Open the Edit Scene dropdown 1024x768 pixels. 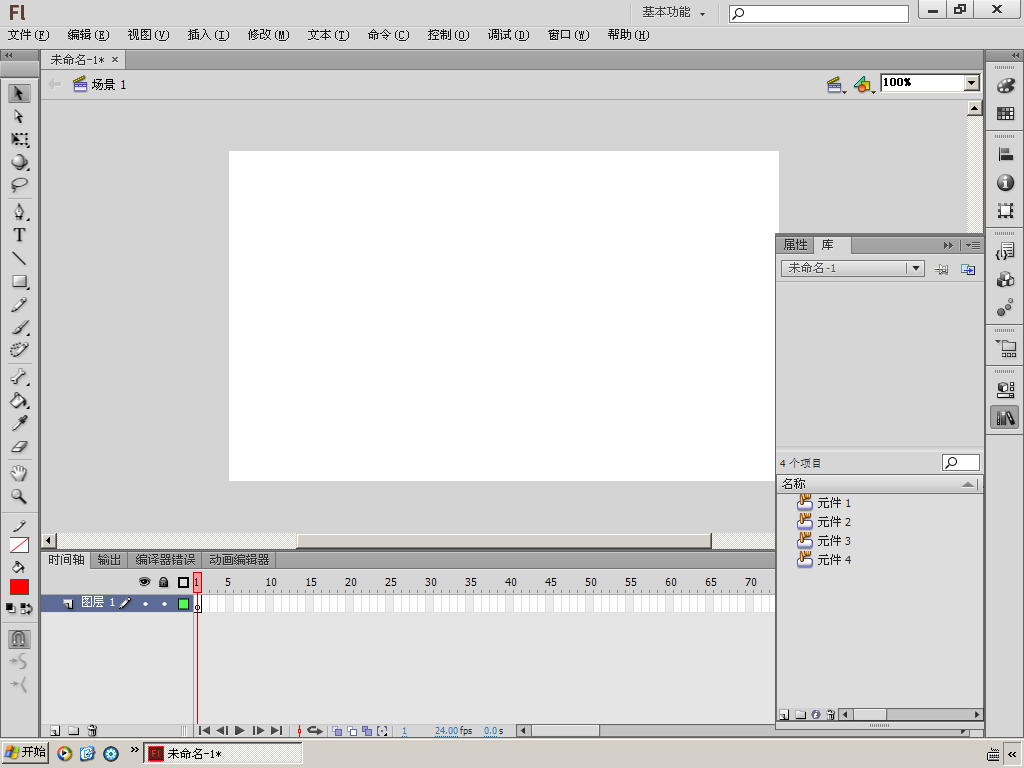point(835,84)
